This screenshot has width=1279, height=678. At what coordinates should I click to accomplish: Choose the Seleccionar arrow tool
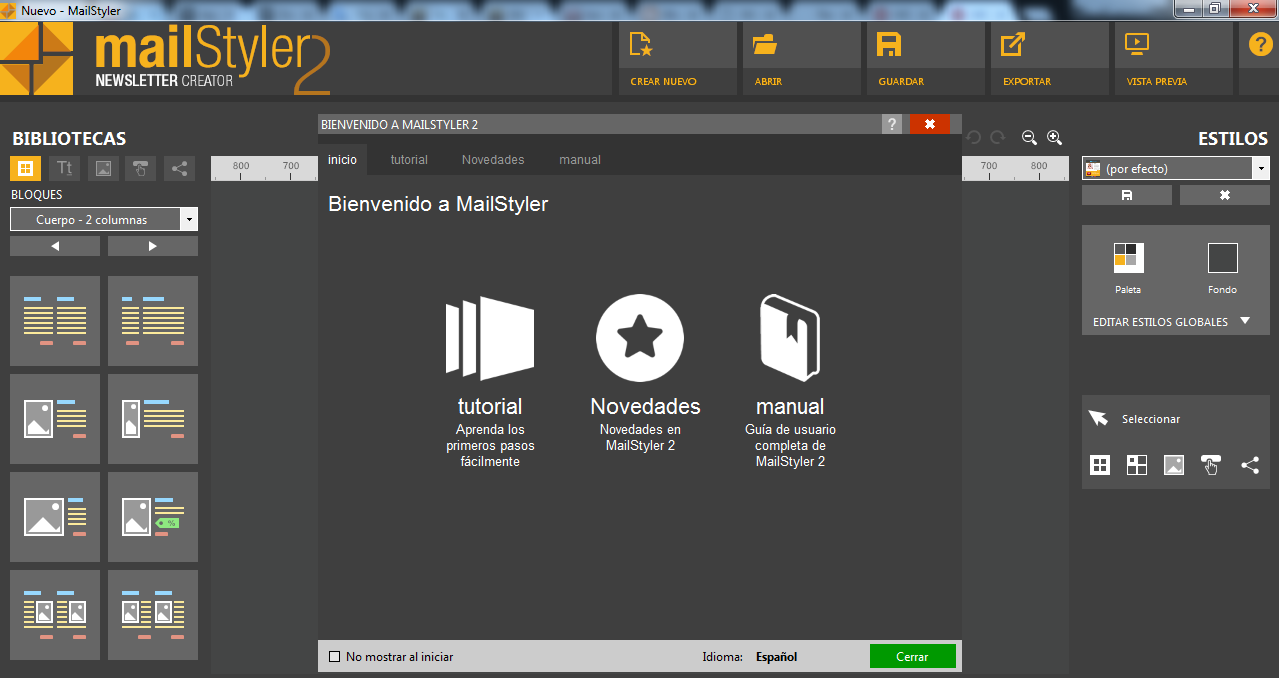pyautogui.click(x=1098, y=418)
